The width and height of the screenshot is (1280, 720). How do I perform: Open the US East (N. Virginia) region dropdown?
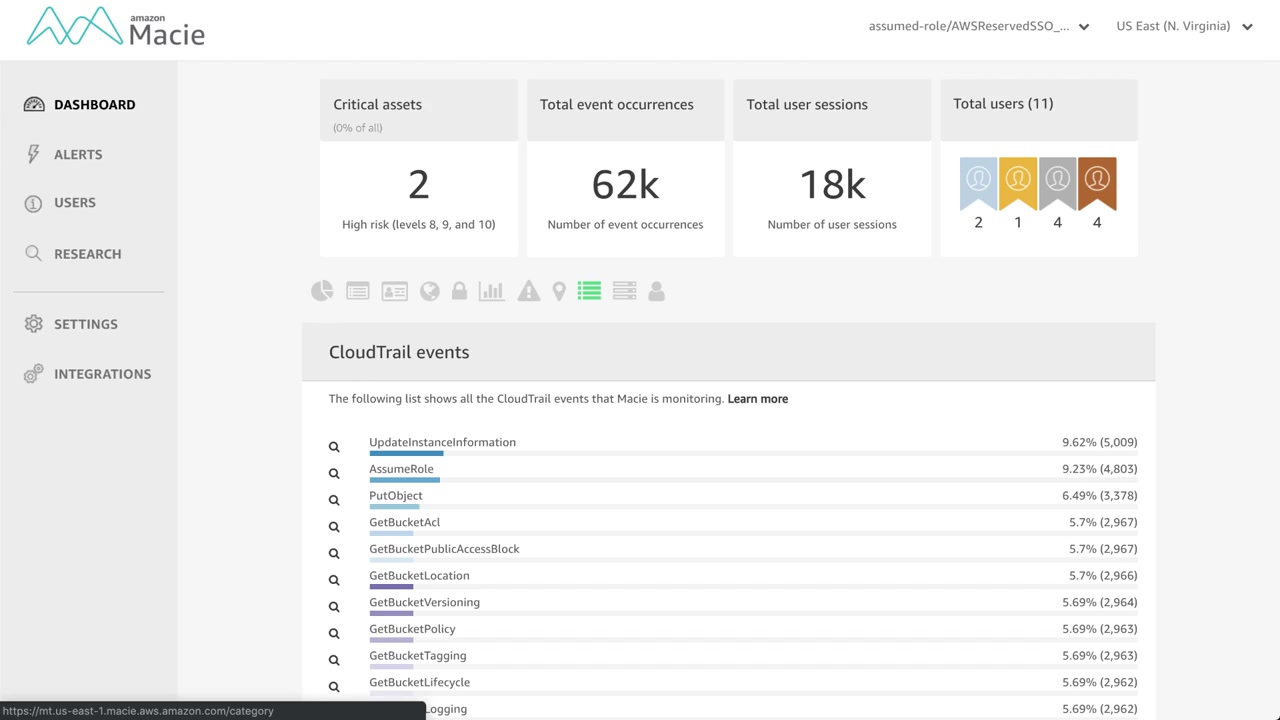point(1184,26)
